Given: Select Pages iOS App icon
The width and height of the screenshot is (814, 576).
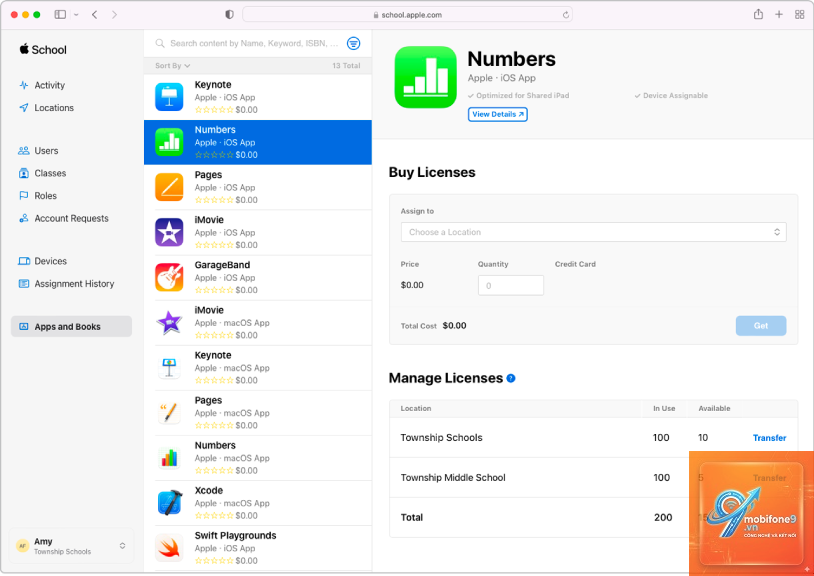Looking at the screenshot, I should (x=169, y=187).
